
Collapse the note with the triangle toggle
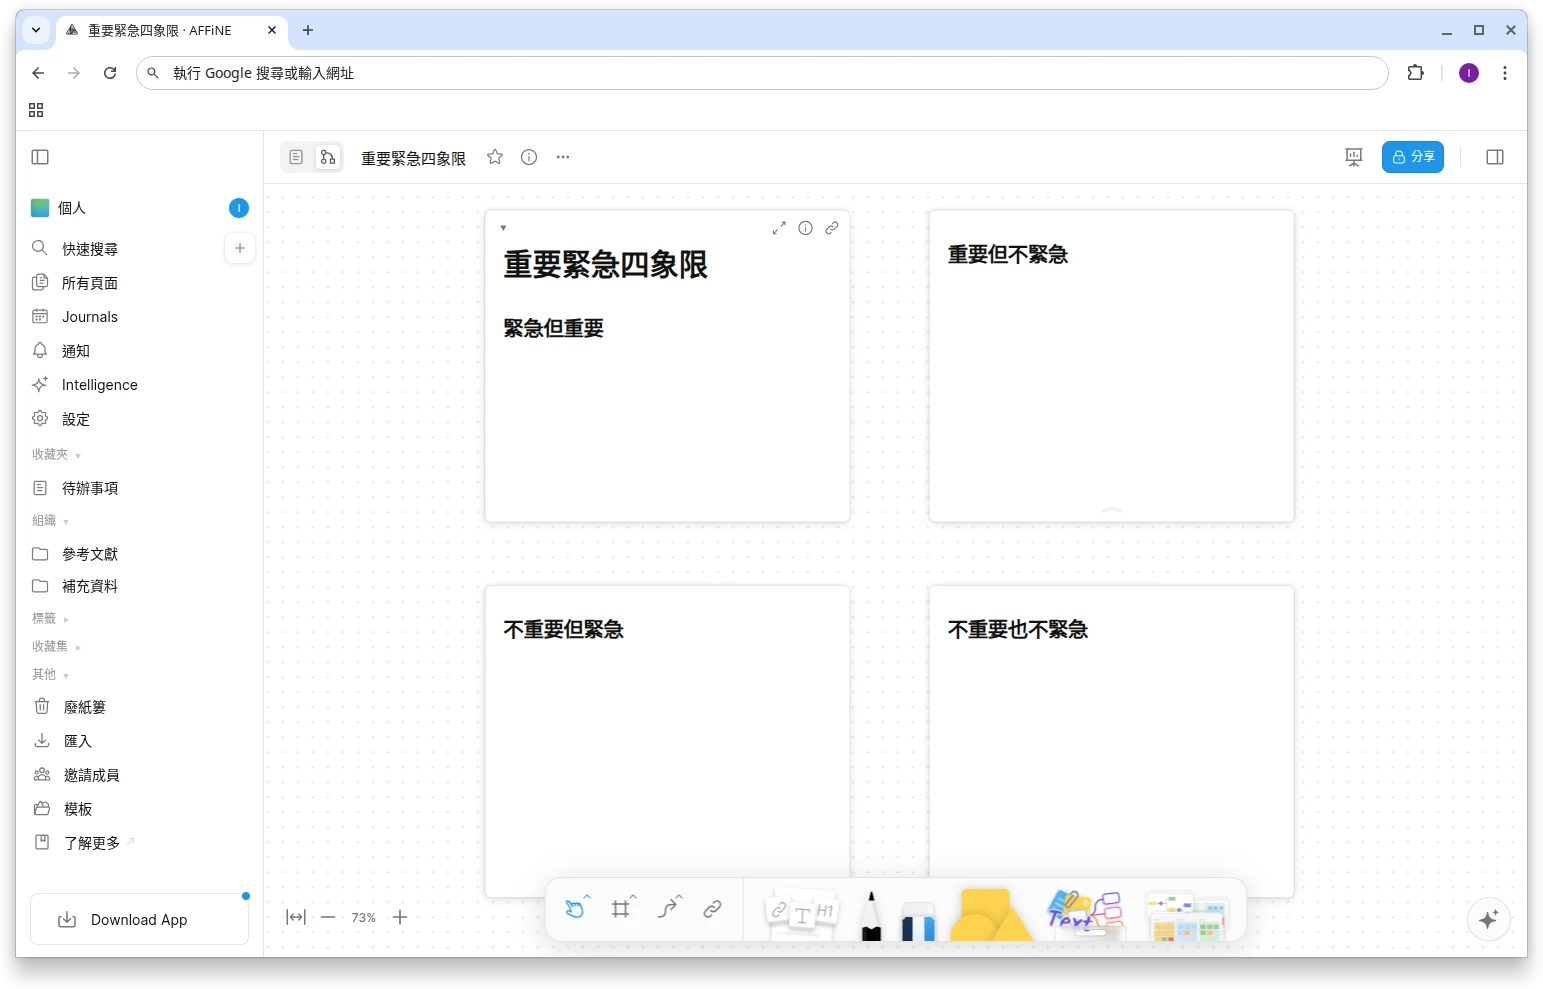(503, 228)
